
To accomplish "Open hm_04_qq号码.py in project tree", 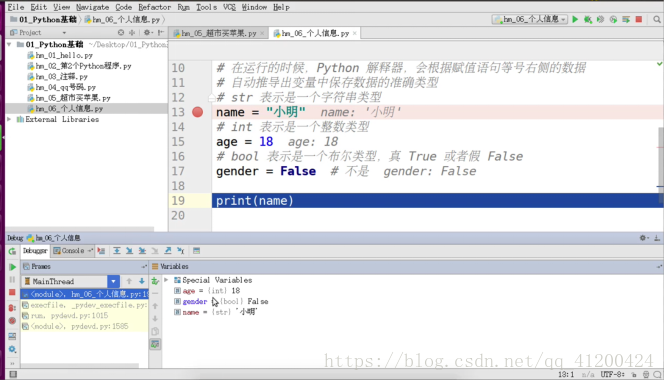I will 66,87.
